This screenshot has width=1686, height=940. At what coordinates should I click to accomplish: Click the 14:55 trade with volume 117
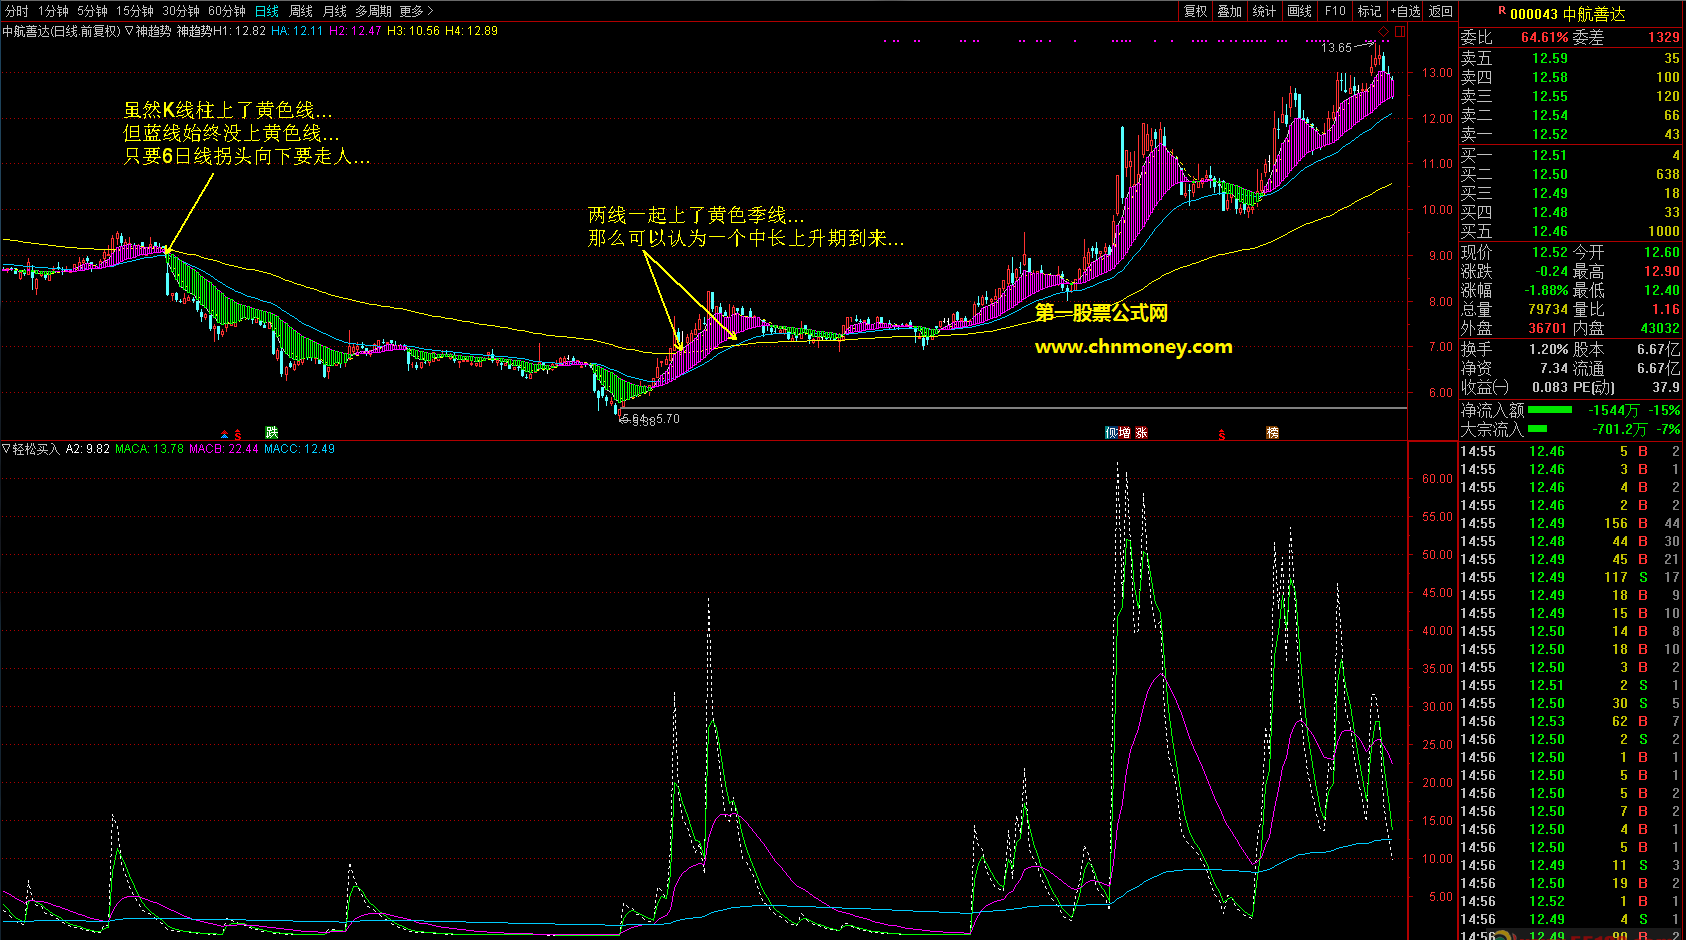click(x=1571, y=577)
